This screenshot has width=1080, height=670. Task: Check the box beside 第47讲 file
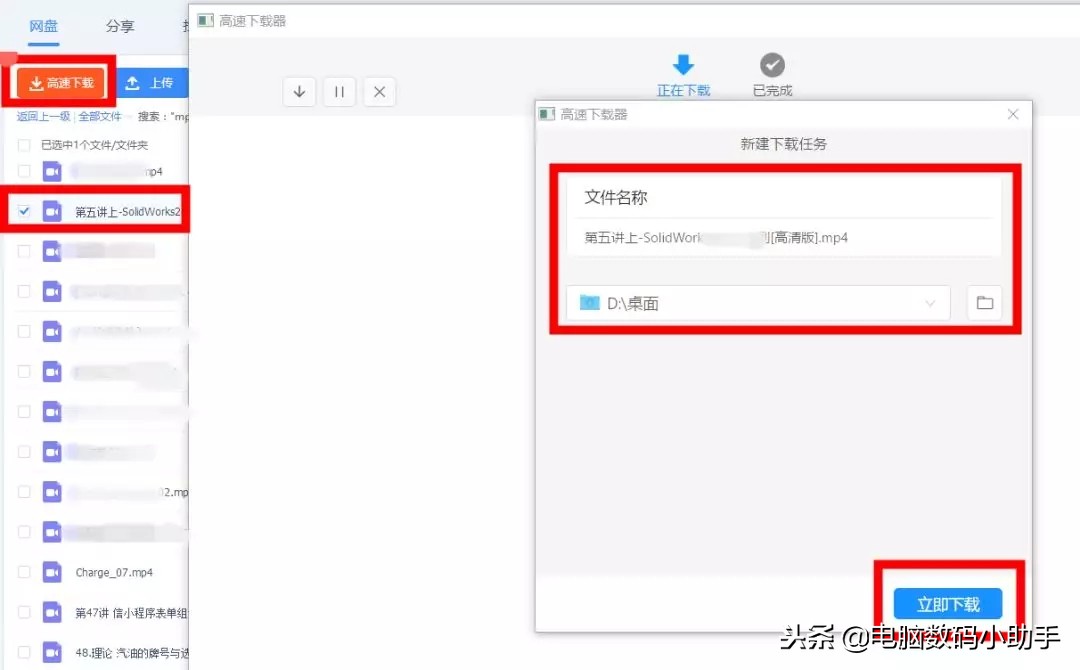tap(22, 612)
